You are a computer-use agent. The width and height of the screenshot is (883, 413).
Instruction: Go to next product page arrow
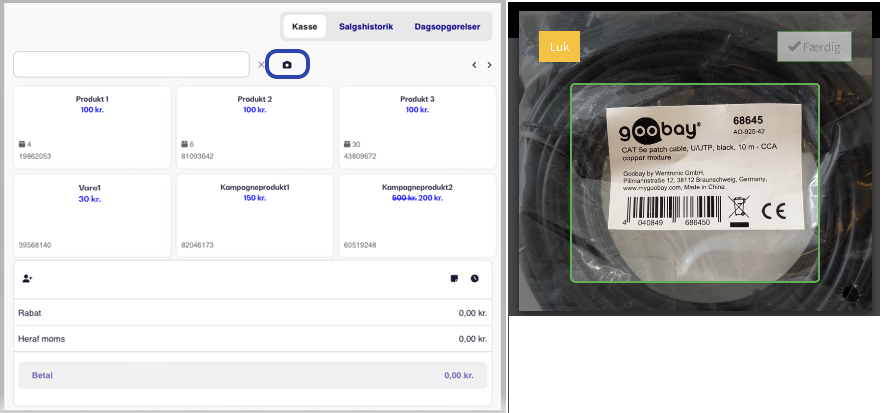click(x=489, y=65)
